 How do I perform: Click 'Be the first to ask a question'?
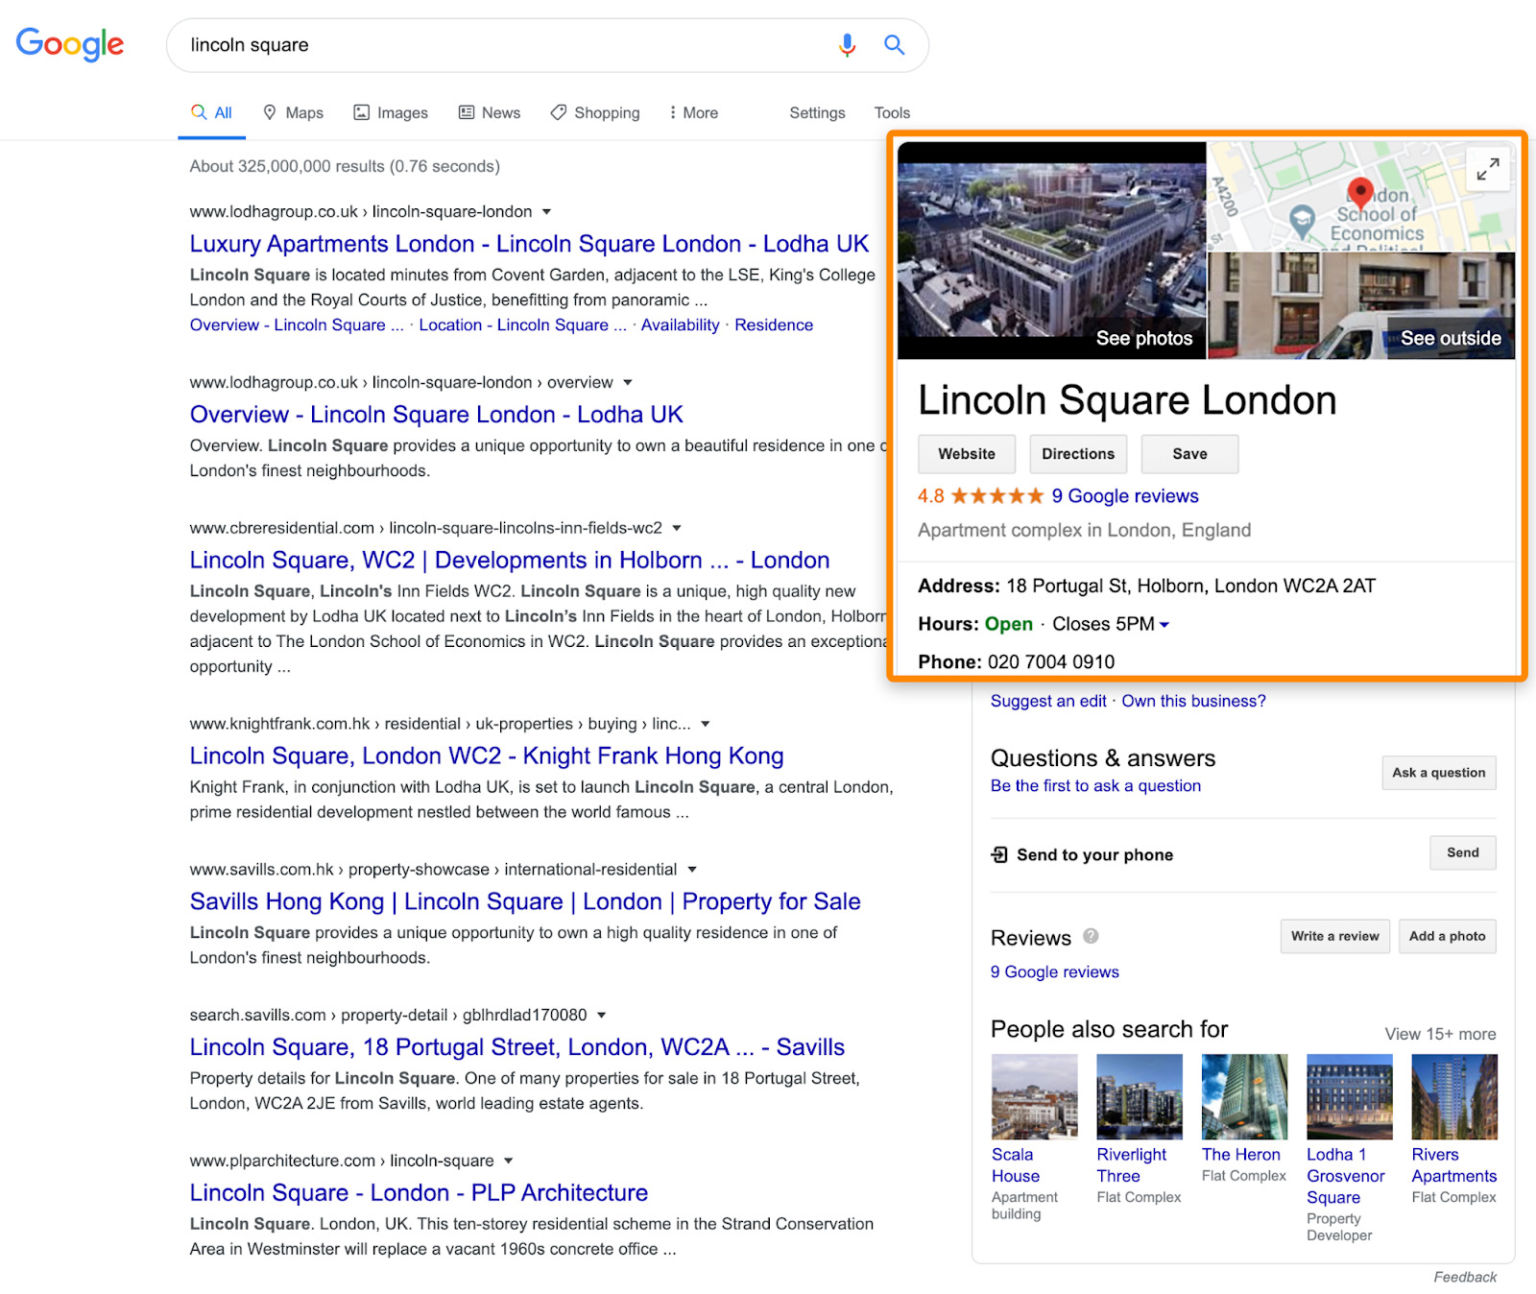tap(1096, 786)
